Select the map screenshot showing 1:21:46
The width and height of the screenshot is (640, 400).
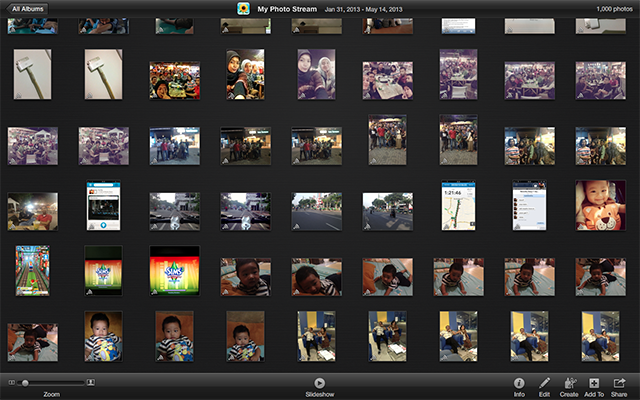[x=458, y=205]
